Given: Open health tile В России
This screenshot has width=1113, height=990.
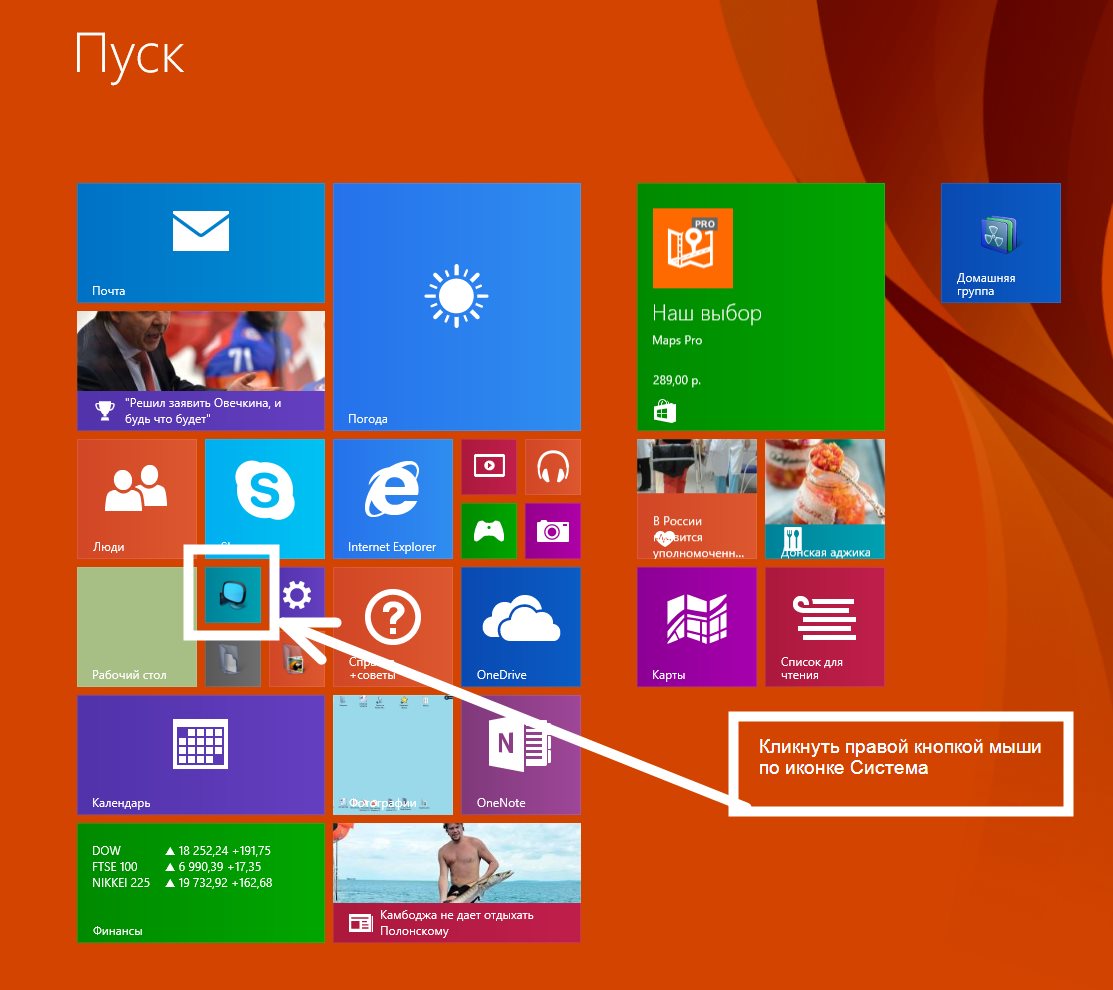Looking at the screenshot, I should [697, 499].
